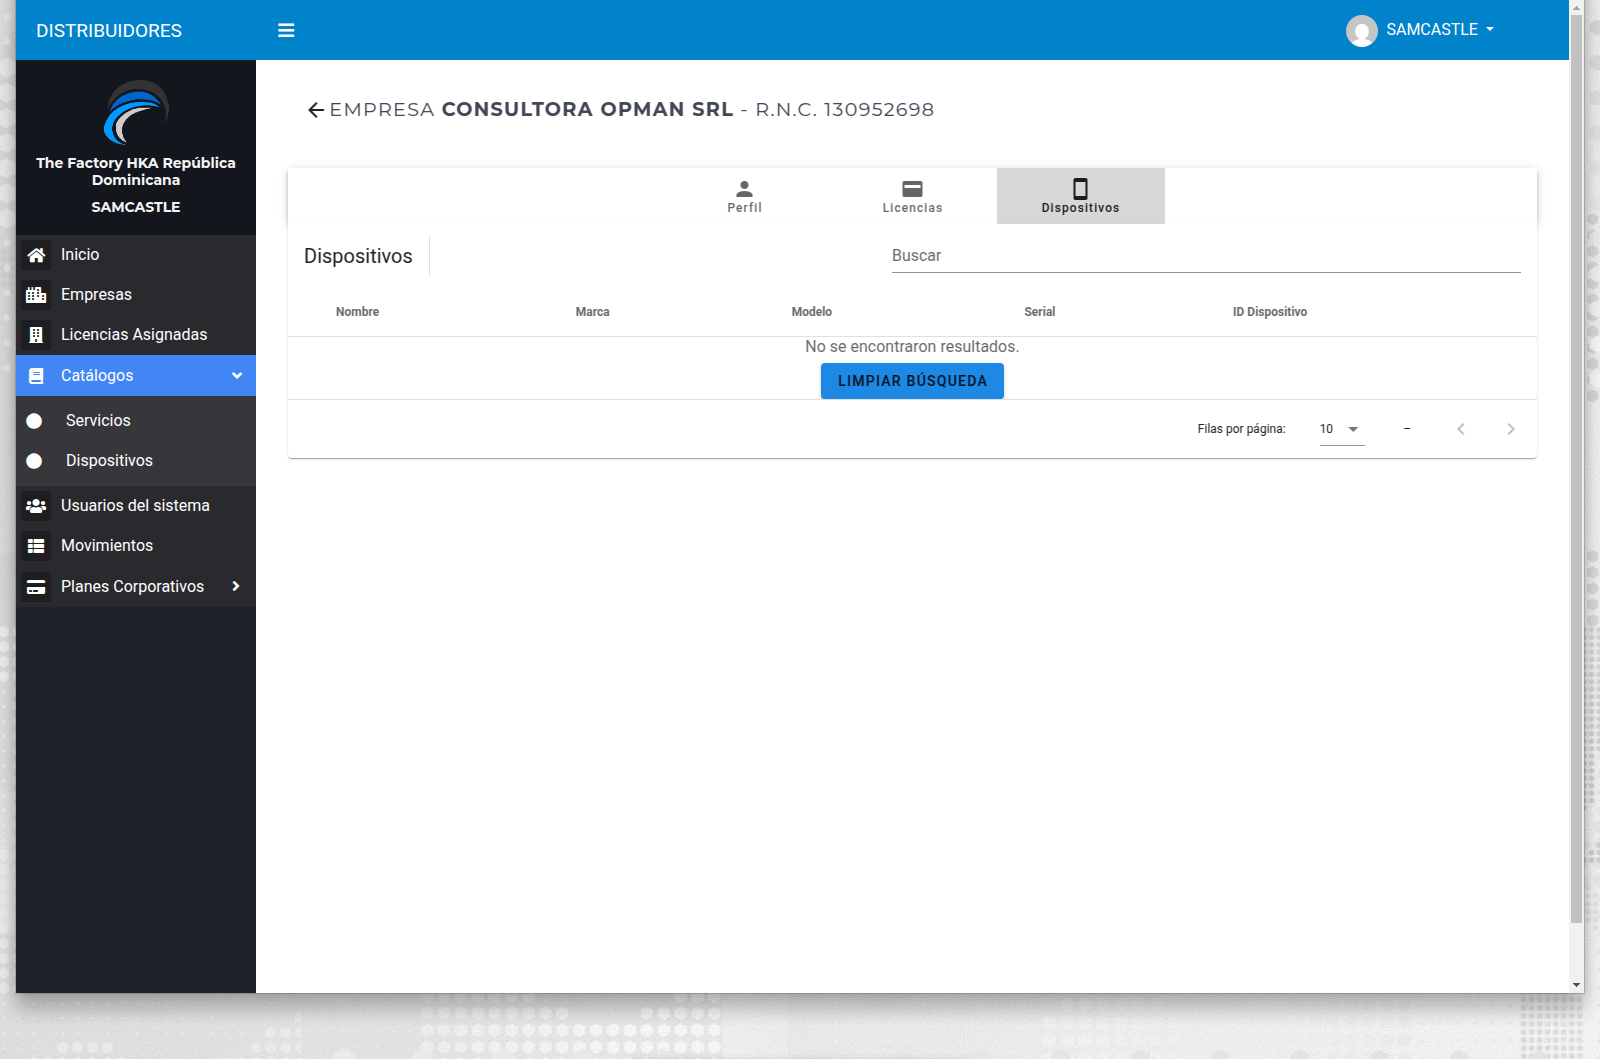
Task: Click the Catálogos book icon
Action: click(x=36, y=376)
